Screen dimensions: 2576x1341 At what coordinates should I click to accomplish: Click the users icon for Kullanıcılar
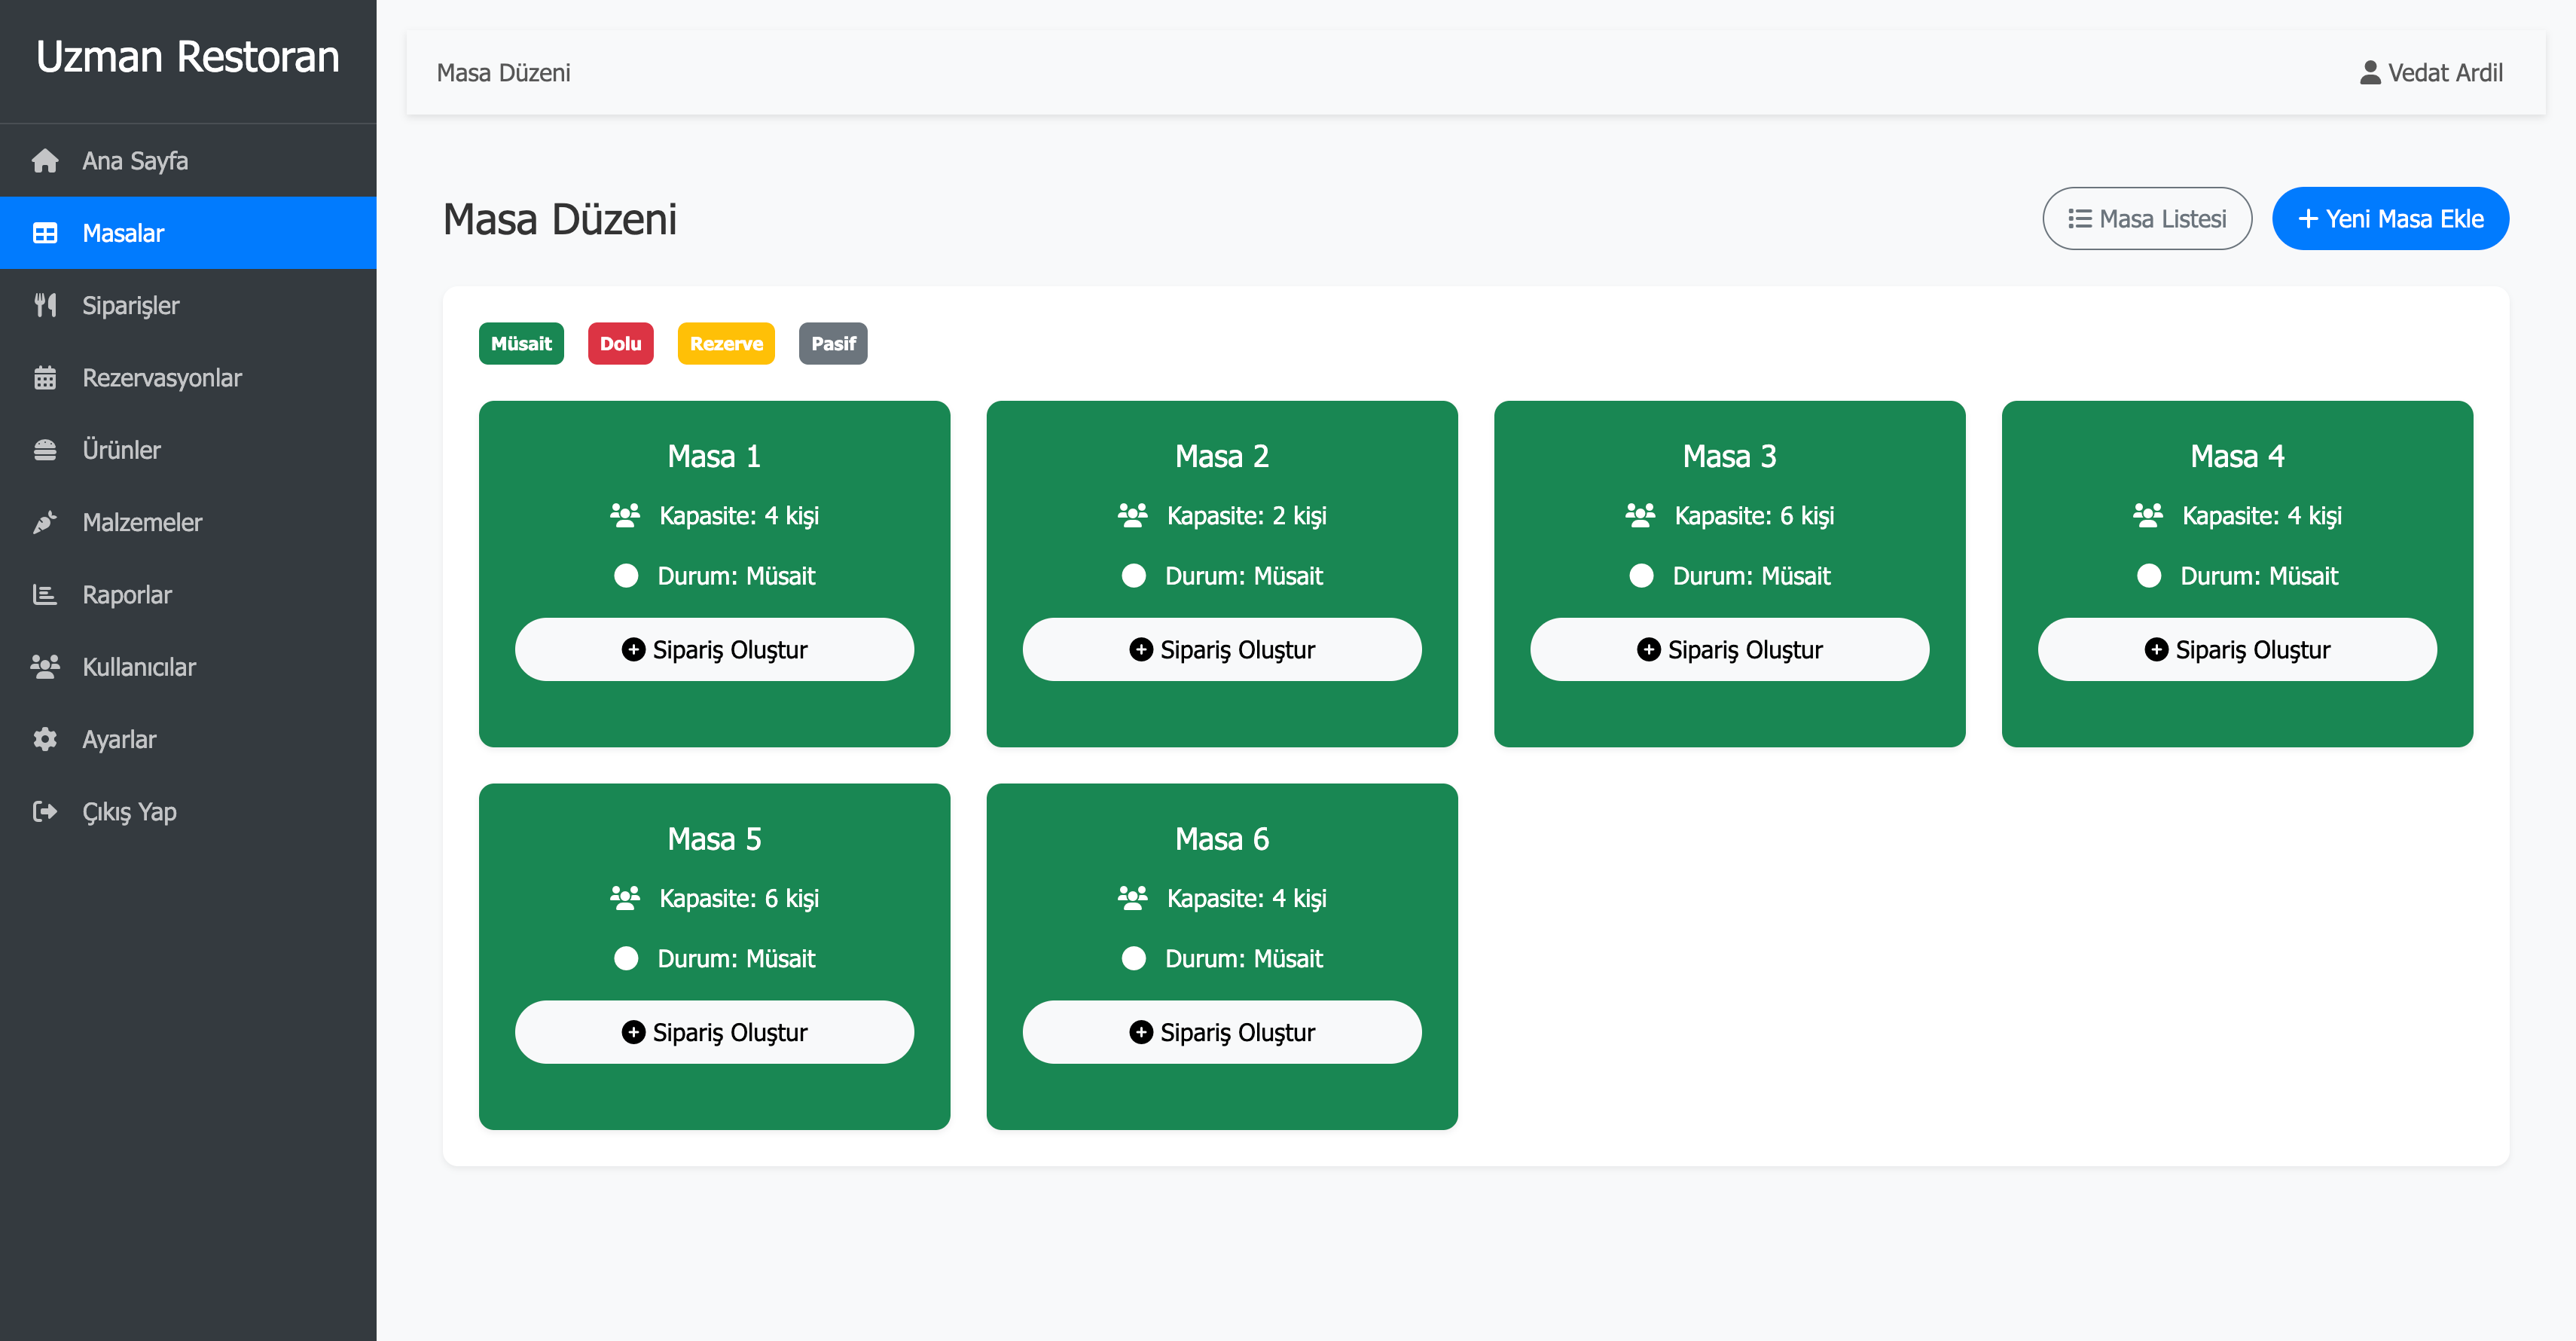coord(45,667)
